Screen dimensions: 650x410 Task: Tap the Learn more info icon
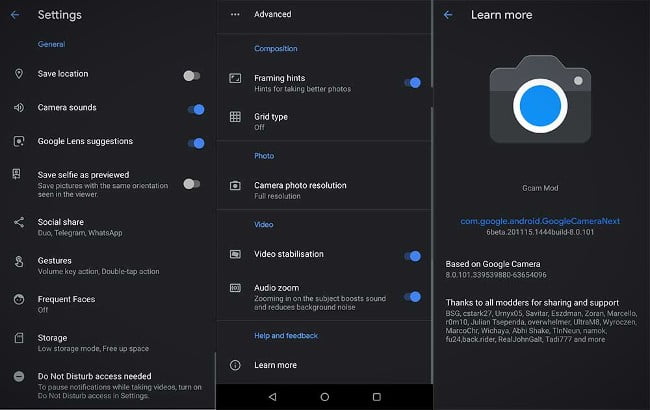click(235, 365)
